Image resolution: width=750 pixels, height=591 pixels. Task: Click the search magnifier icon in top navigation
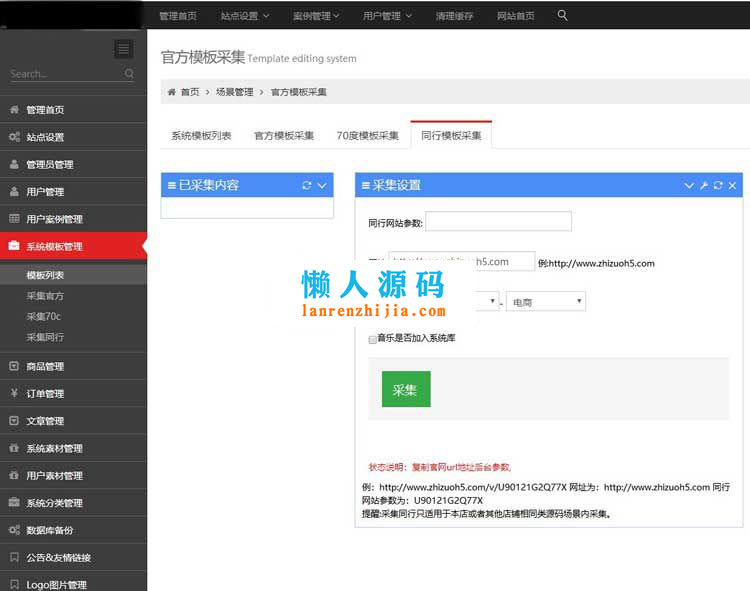(x=562, y=16)
